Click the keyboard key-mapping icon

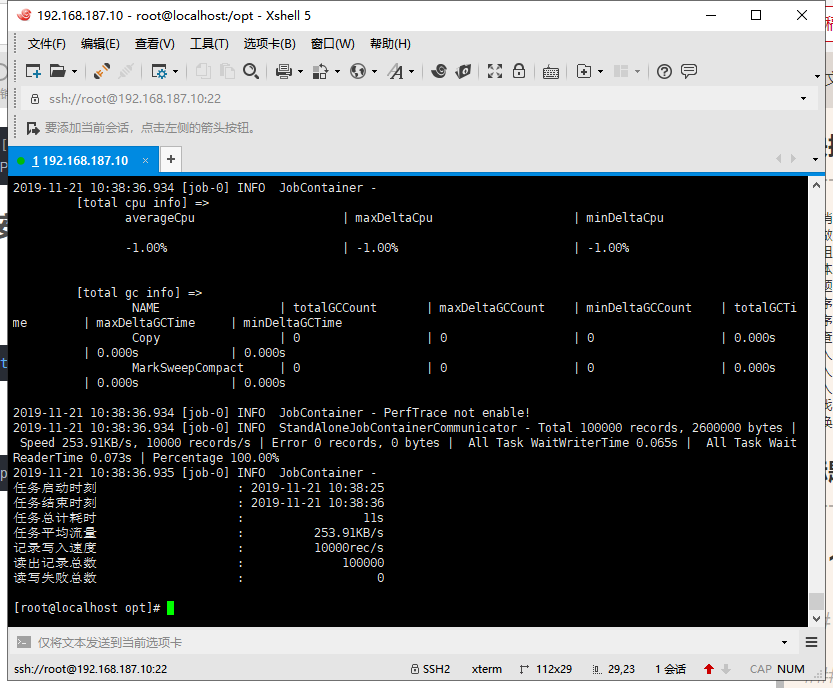pos(550,72)
